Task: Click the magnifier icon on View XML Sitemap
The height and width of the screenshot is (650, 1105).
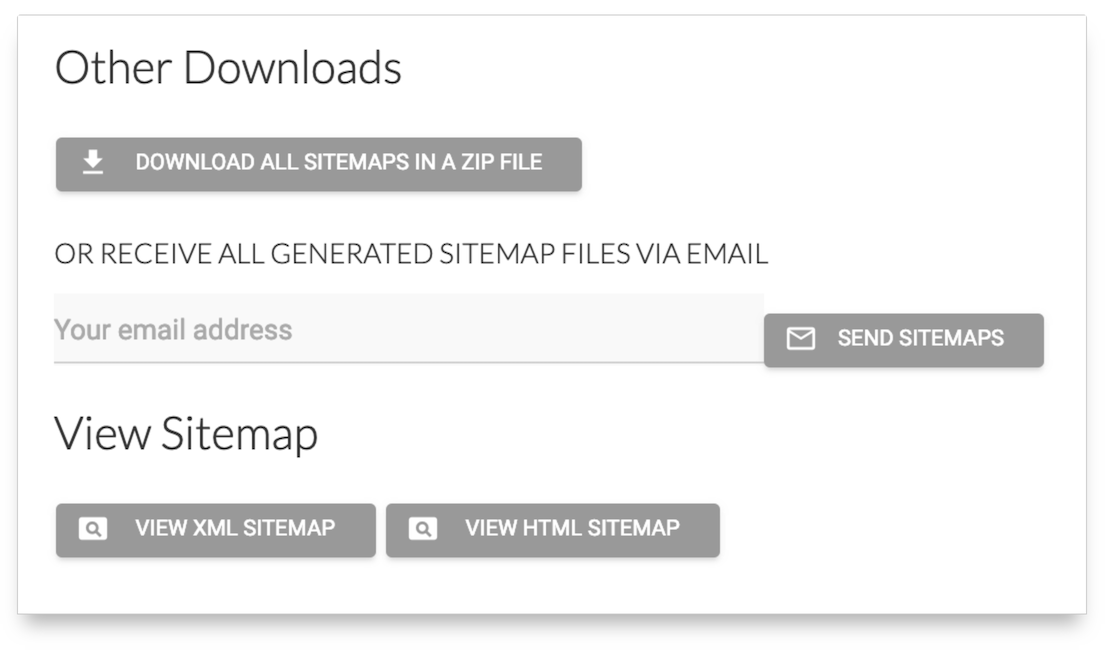Action: pyautogui.click(x=92, y=528)
